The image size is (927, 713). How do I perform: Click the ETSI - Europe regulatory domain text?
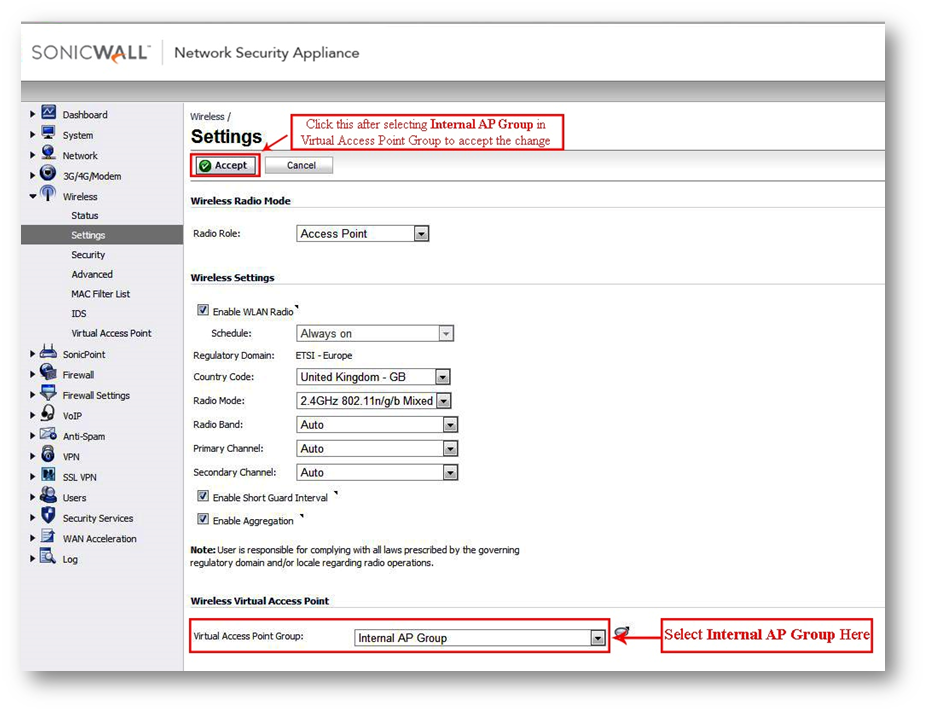point(324,355)
